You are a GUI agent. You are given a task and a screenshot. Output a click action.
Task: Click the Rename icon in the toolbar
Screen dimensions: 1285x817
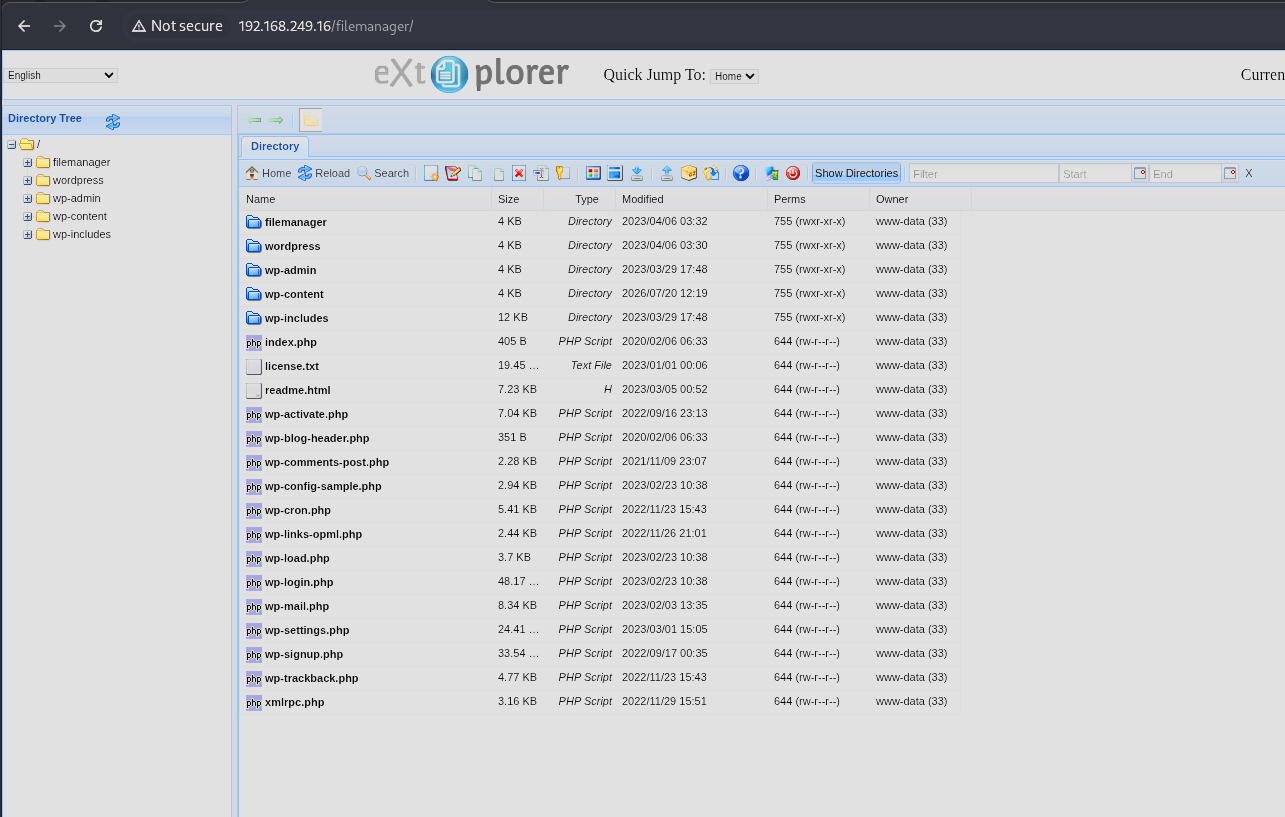pyautogui.click(x=541, y=173)
